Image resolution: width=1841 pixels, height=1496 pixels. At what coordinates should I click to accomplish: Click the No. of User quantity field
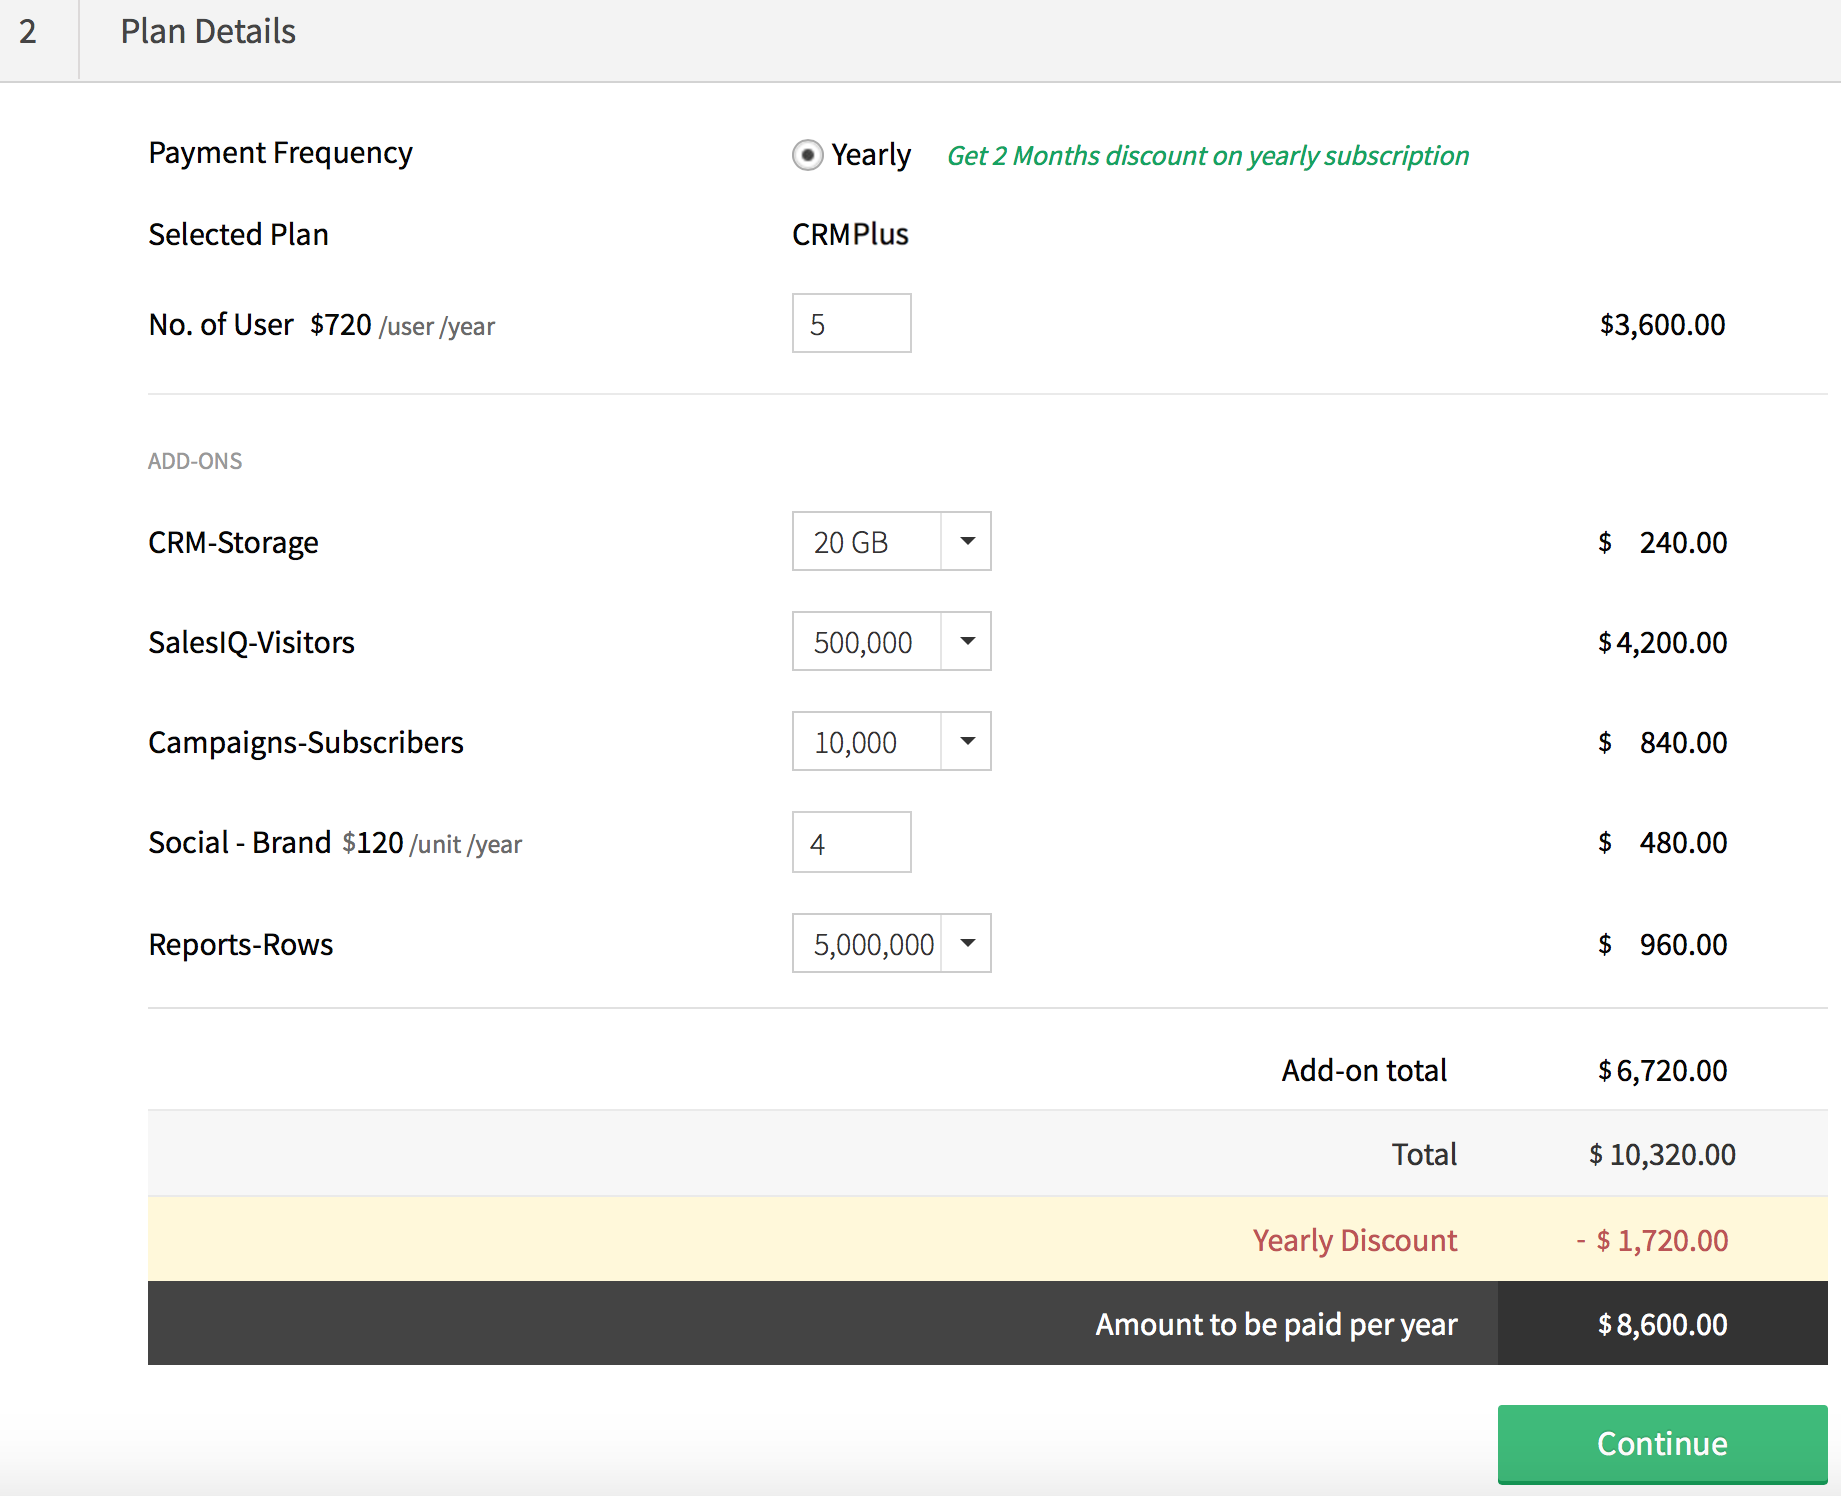tap(851, 324)
